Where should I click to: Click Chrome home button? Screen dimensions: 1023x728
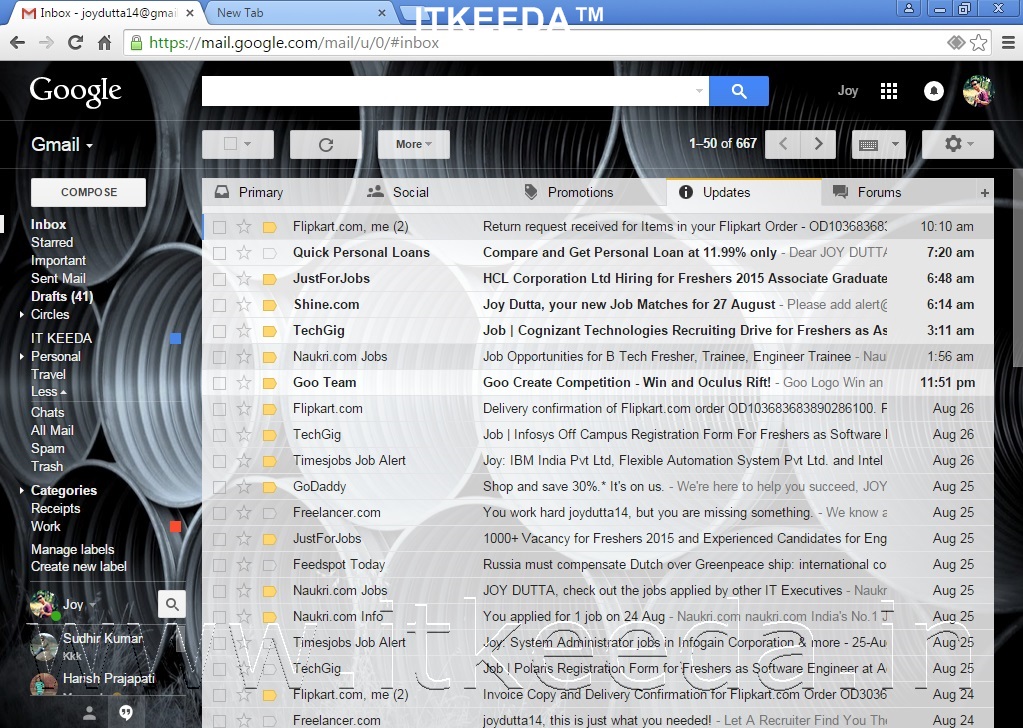pyautogui.click(x=104, y=43)
